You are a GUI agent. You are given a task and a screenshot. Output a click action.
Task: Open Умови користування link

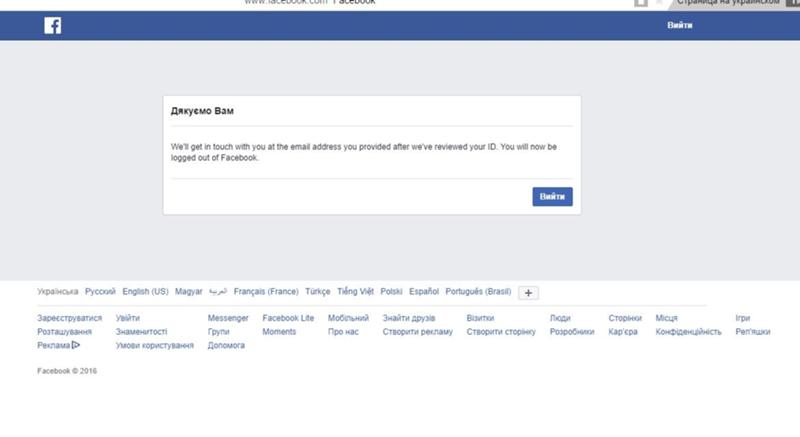coord(155,346)
